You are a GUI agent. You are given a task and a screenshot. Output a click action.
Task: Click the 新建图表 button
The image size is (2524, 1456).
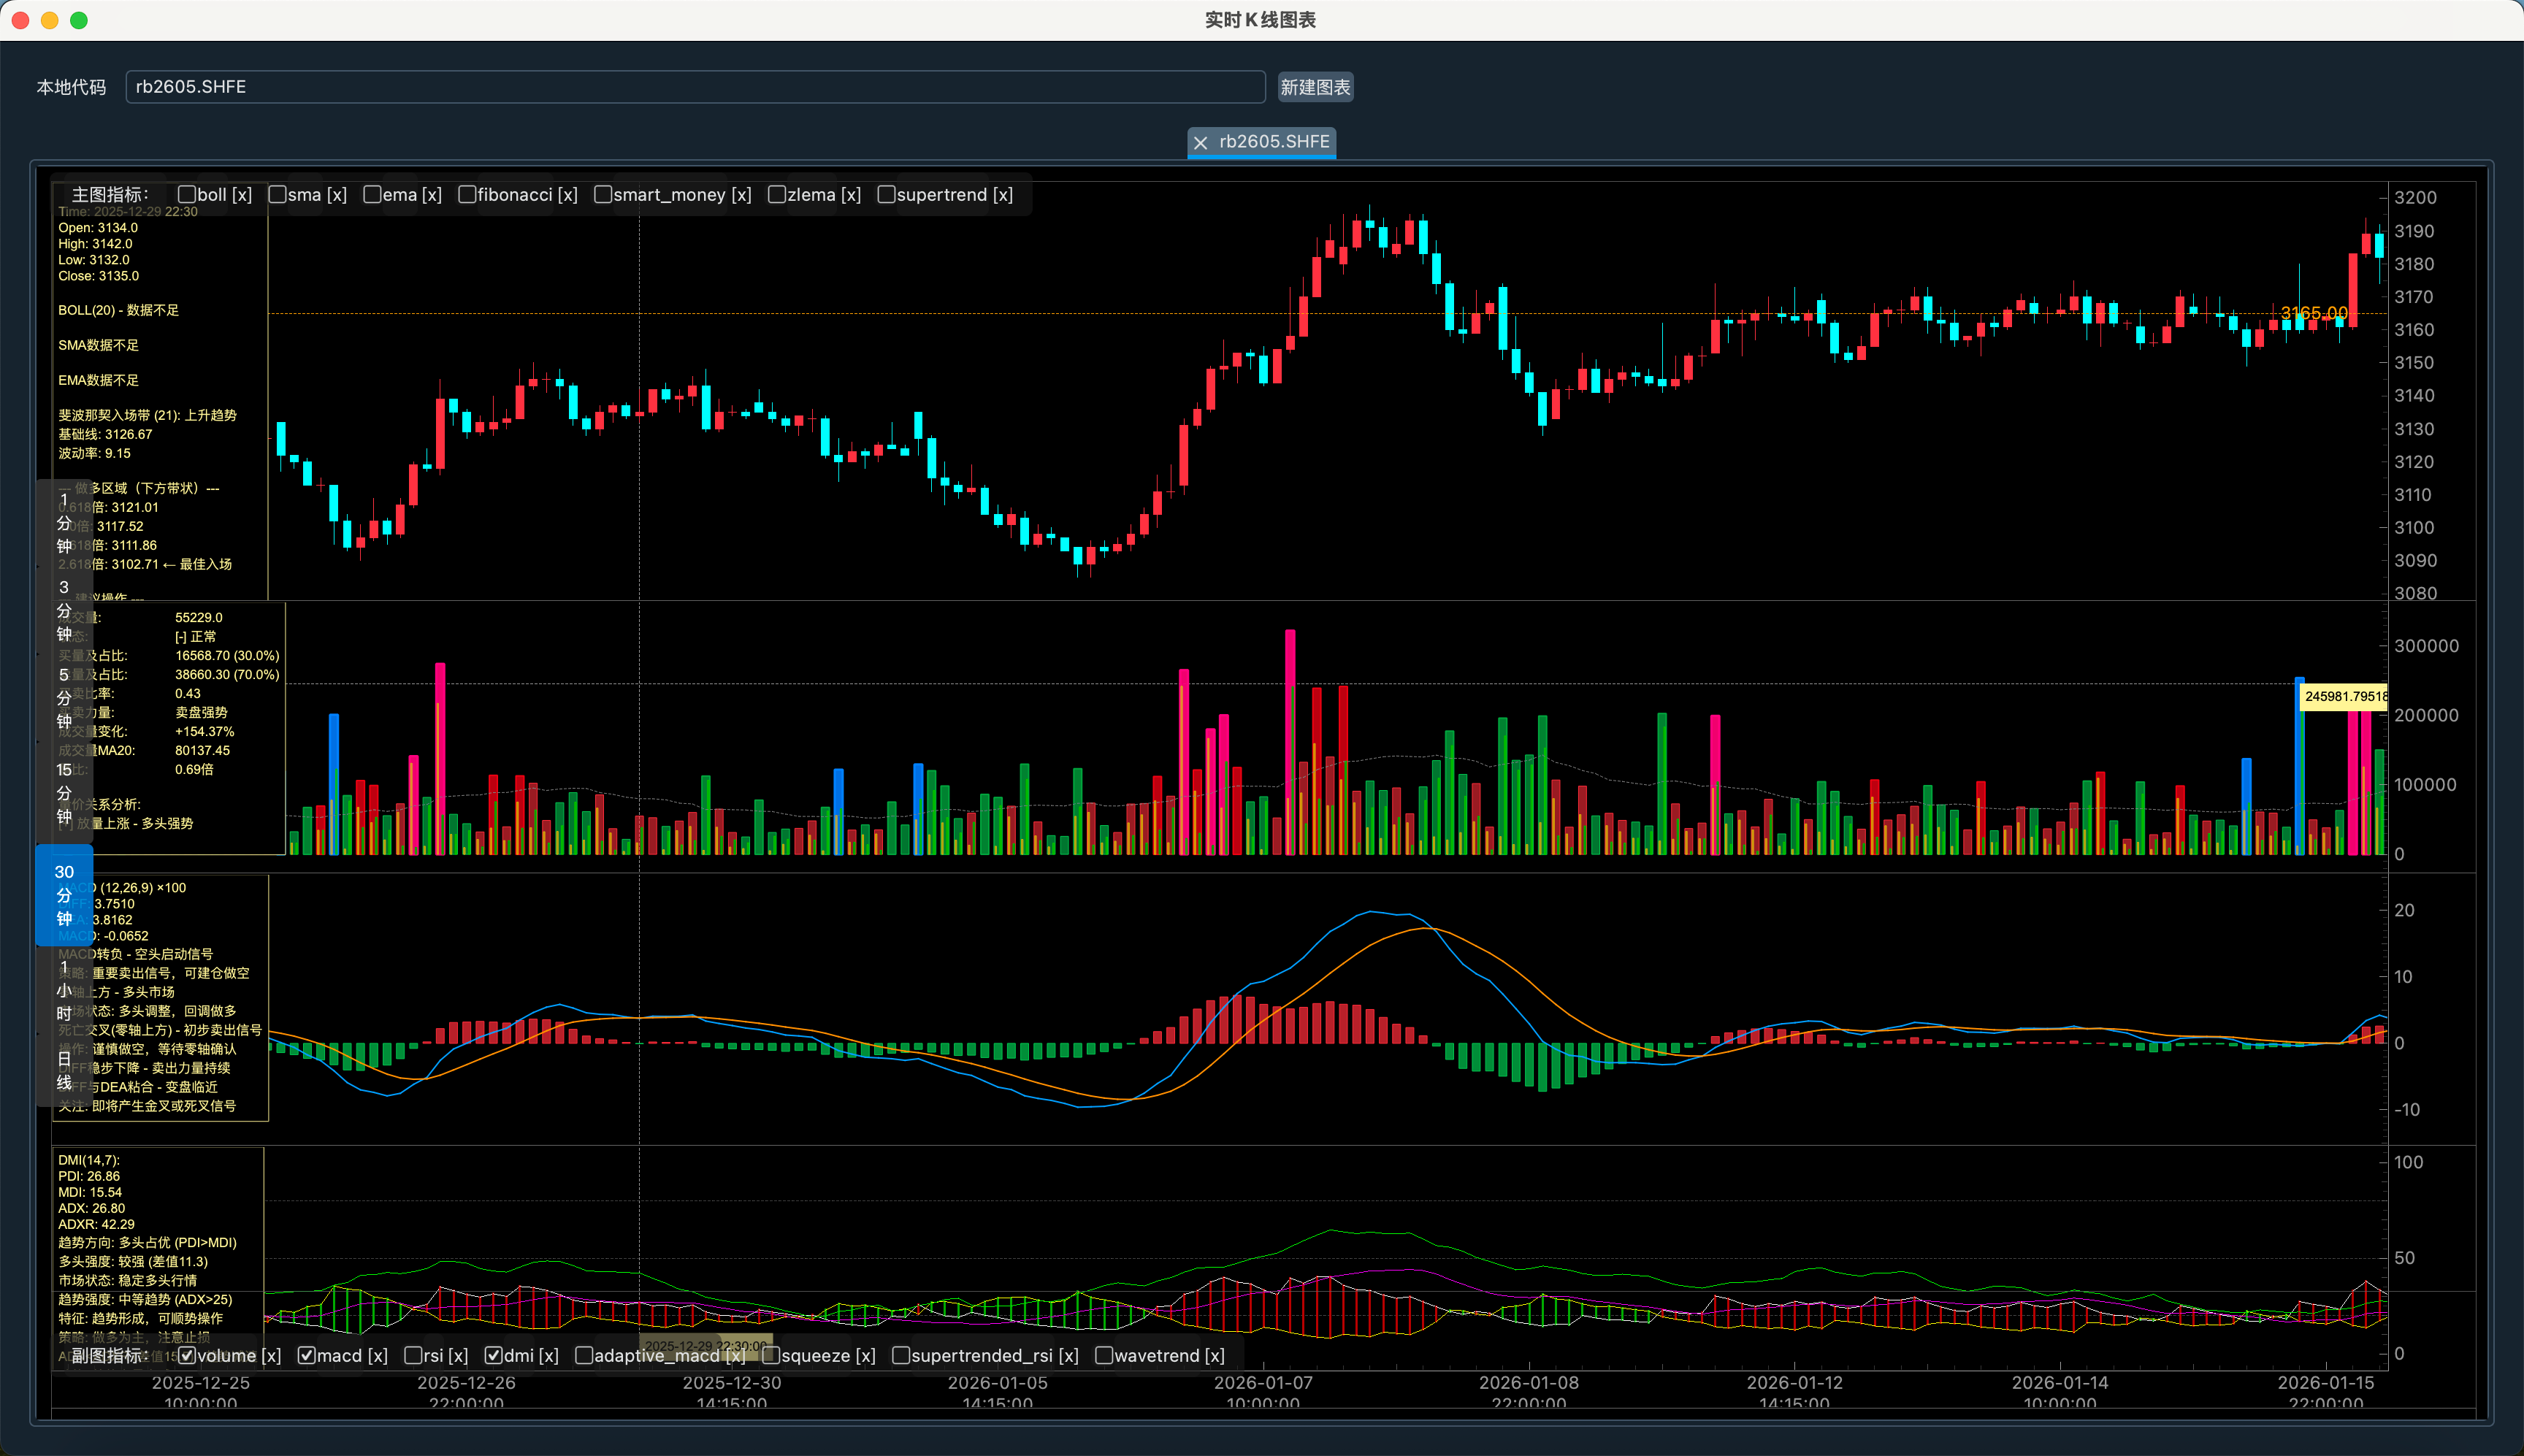[x=1315, y=88]
